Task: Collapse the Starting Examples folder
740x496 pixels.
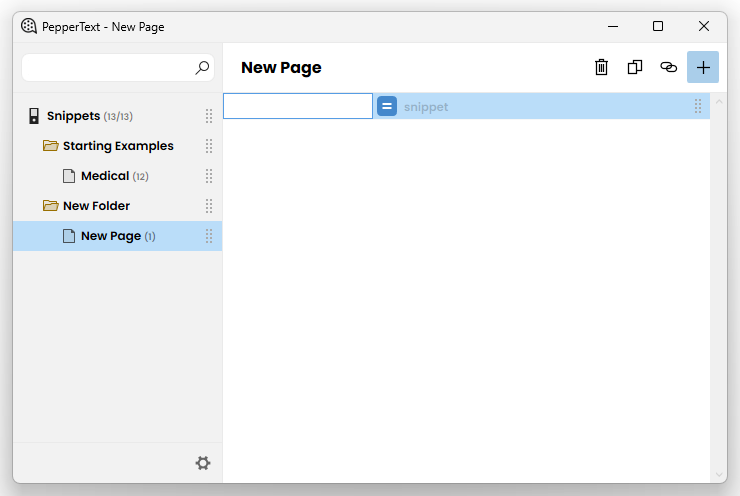Action: [x=50, y=146]
